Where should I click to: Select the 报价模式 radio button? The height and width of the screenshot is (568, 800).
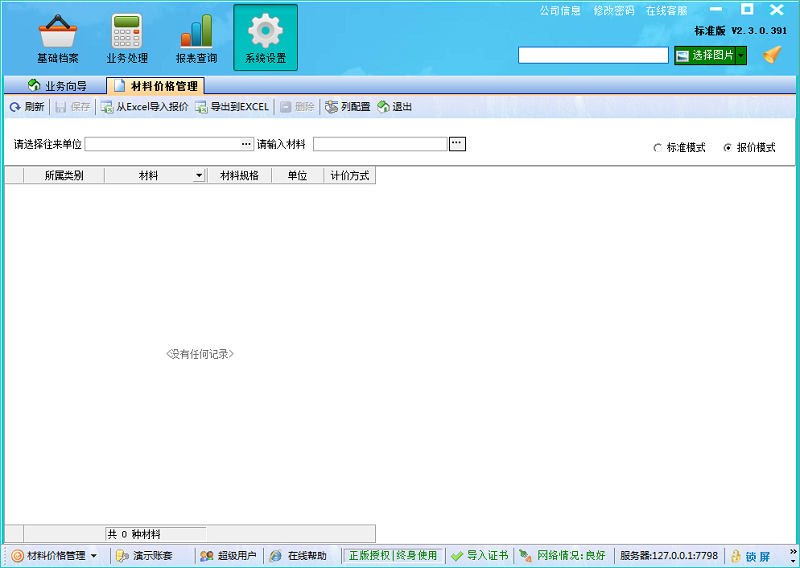727,148
